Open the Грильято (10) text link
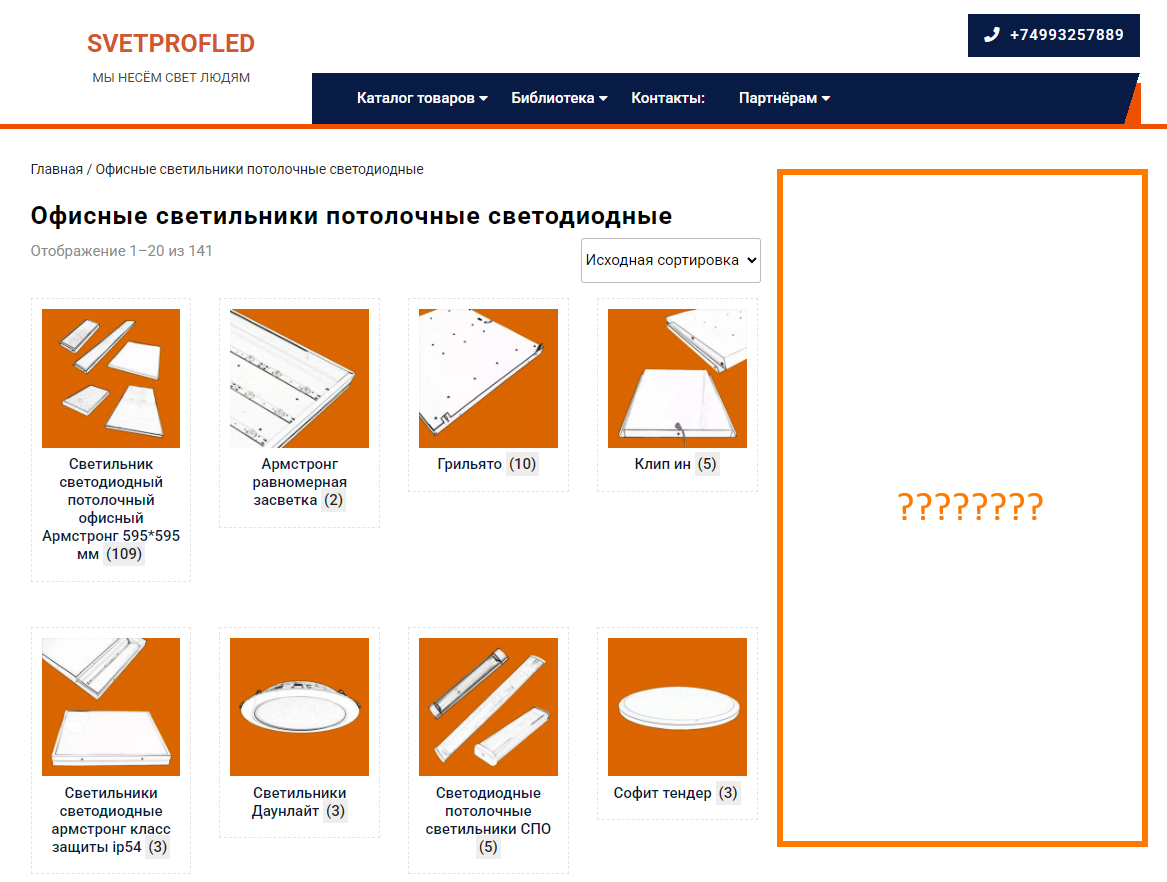The image size is (1167, 882). coord(487,464)
